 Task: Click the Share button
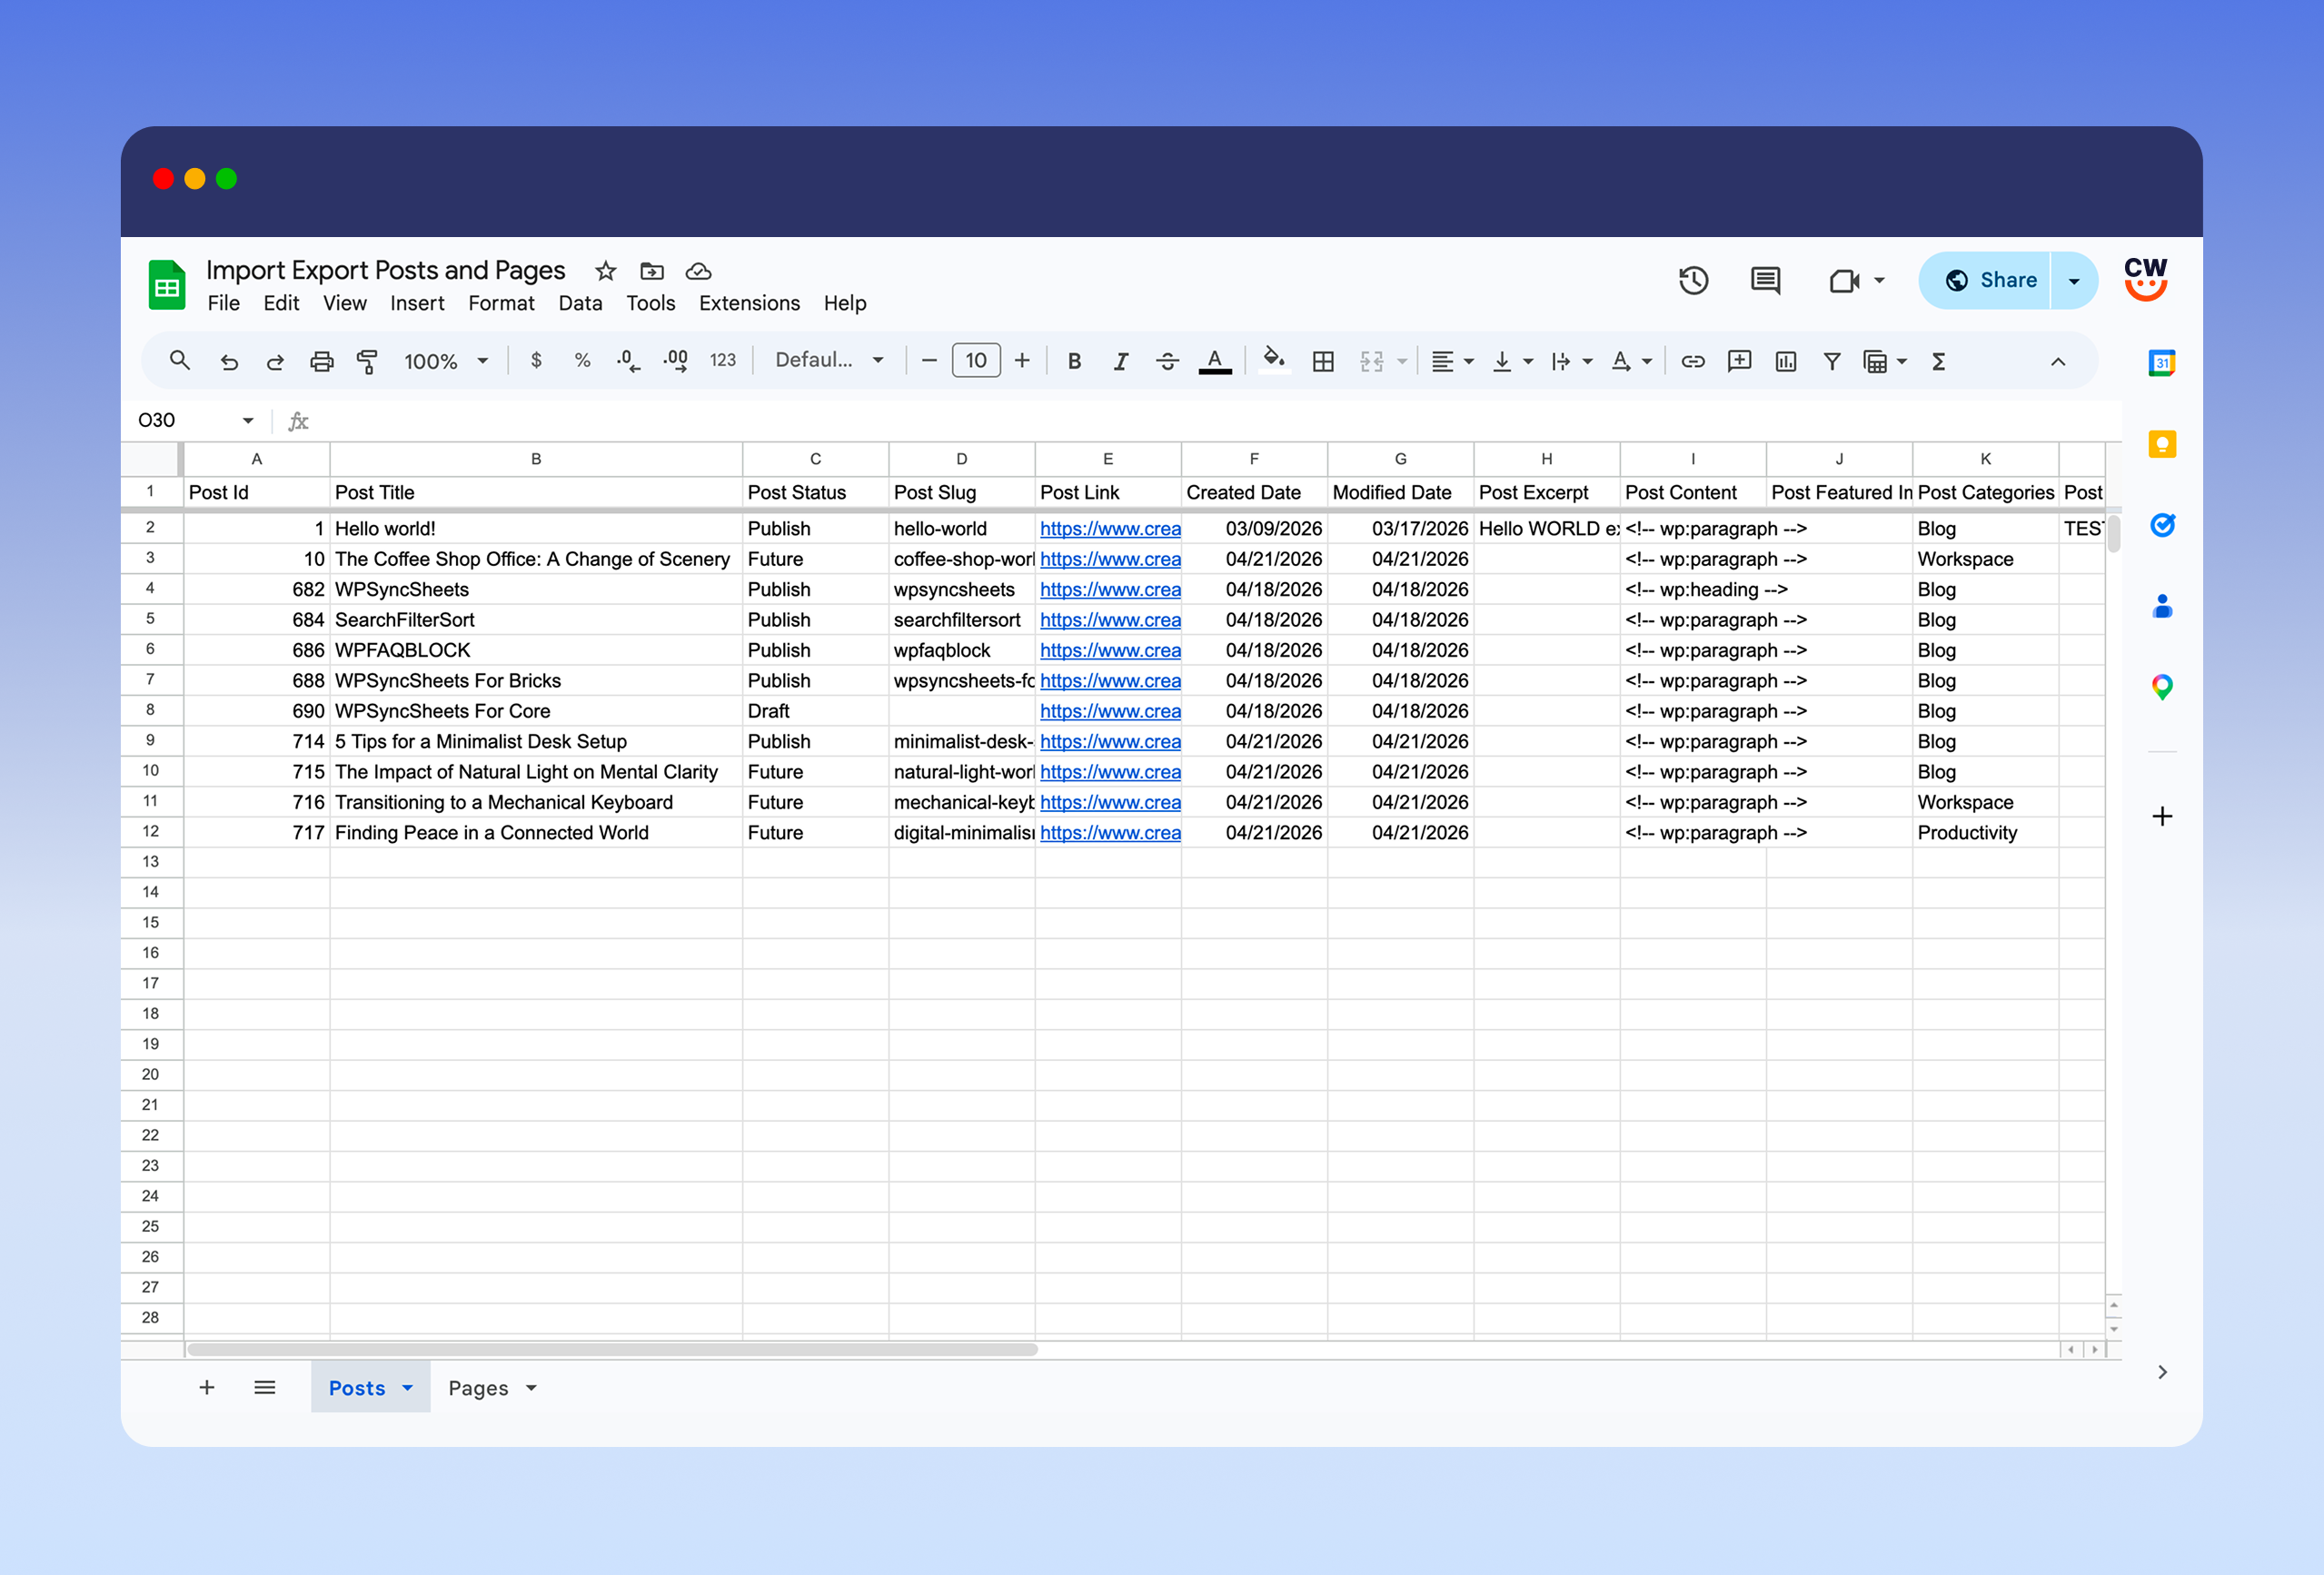(1985, 280)
